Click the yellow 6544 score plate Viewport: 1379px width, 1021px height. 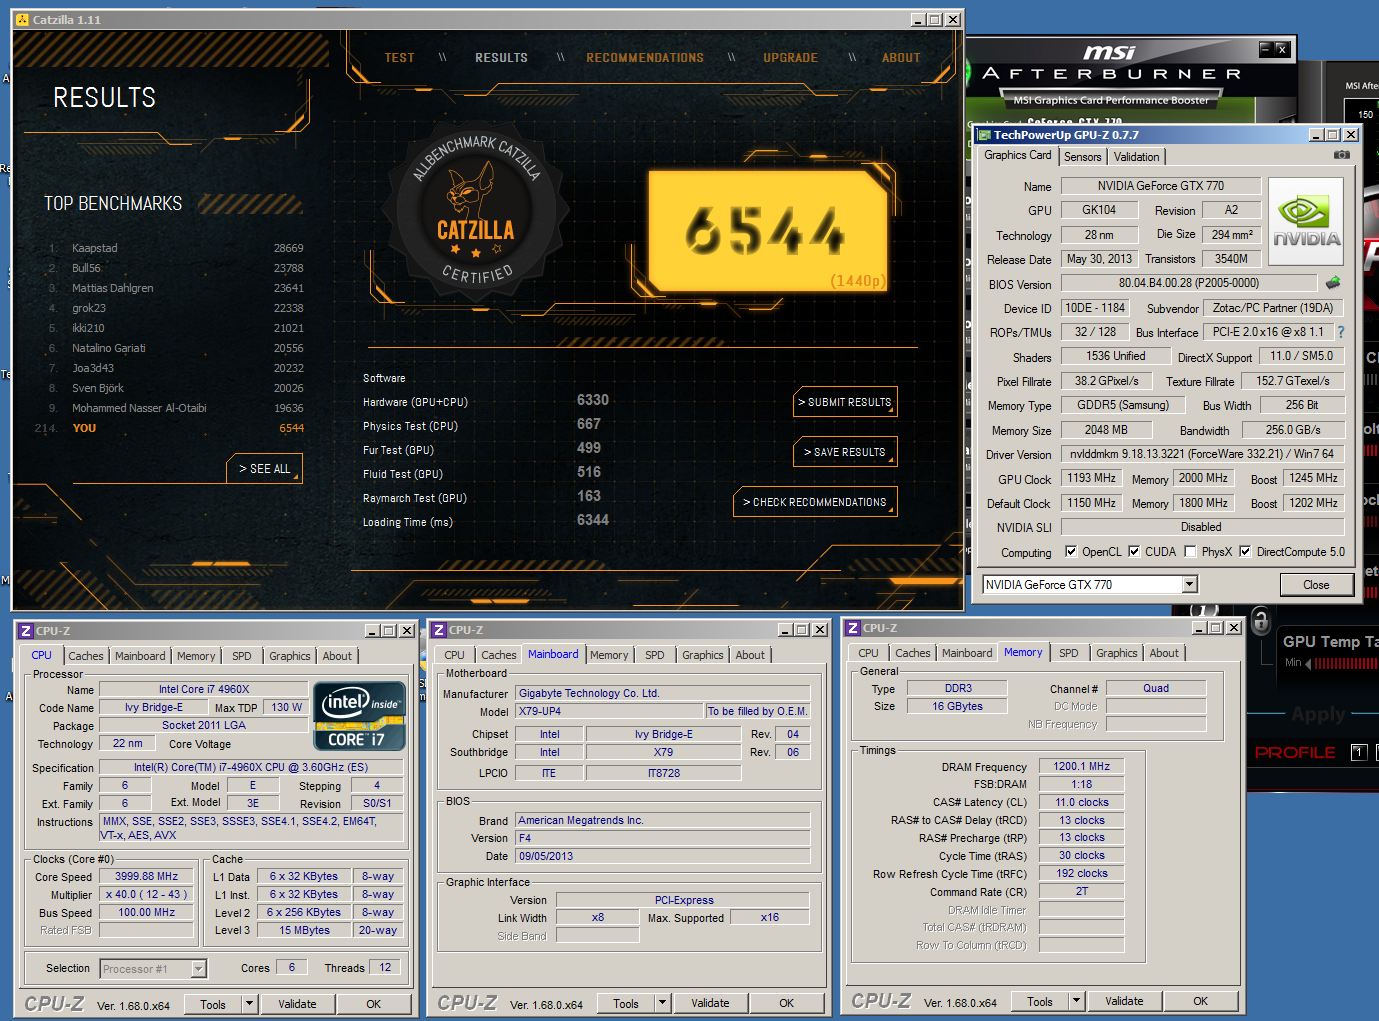767,231
